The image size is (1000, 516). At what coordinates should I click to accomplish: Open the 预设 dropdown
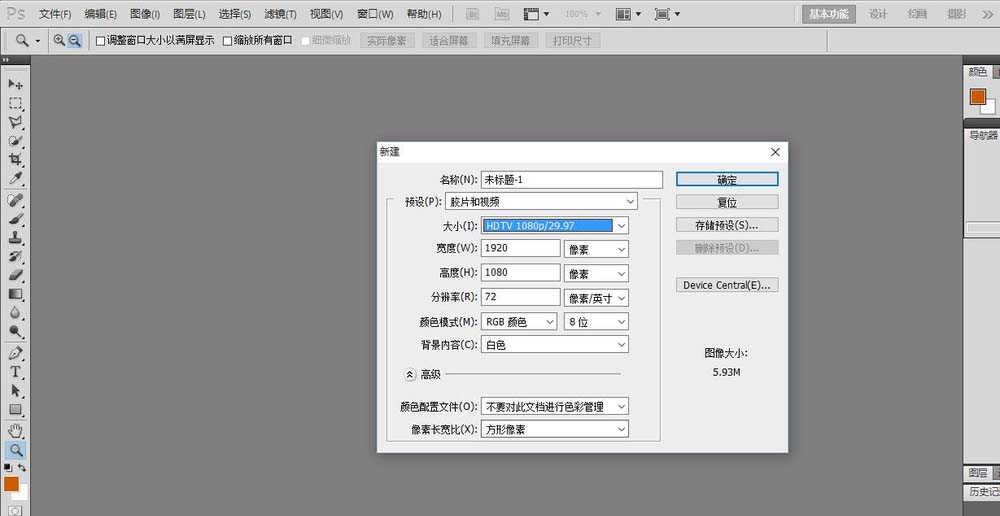(x=541, y=202)
